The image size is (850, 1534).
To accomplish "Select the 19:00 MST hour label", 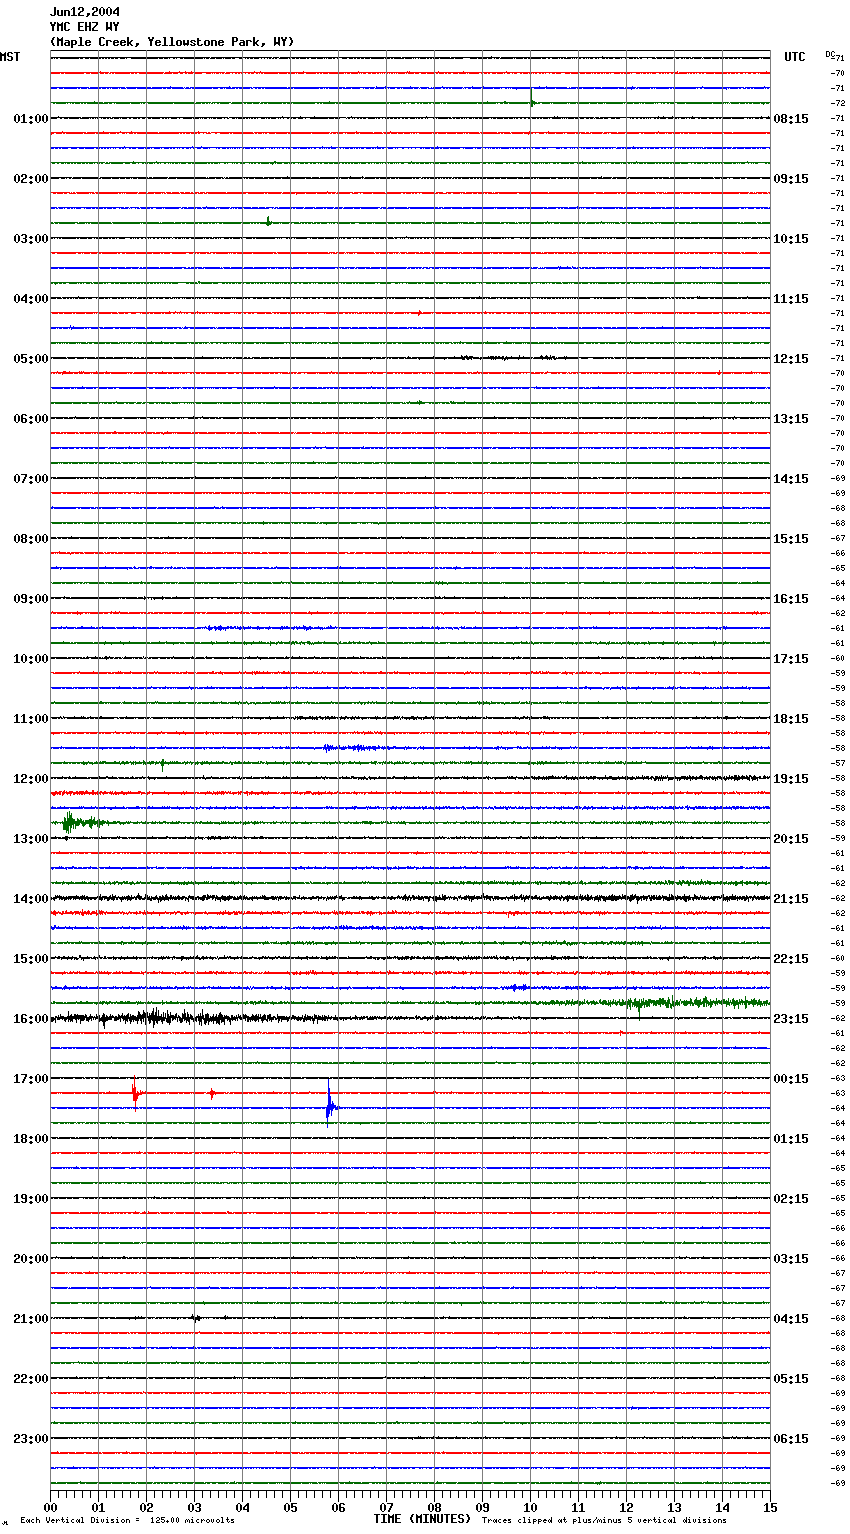I will [x=30, y=1199].
